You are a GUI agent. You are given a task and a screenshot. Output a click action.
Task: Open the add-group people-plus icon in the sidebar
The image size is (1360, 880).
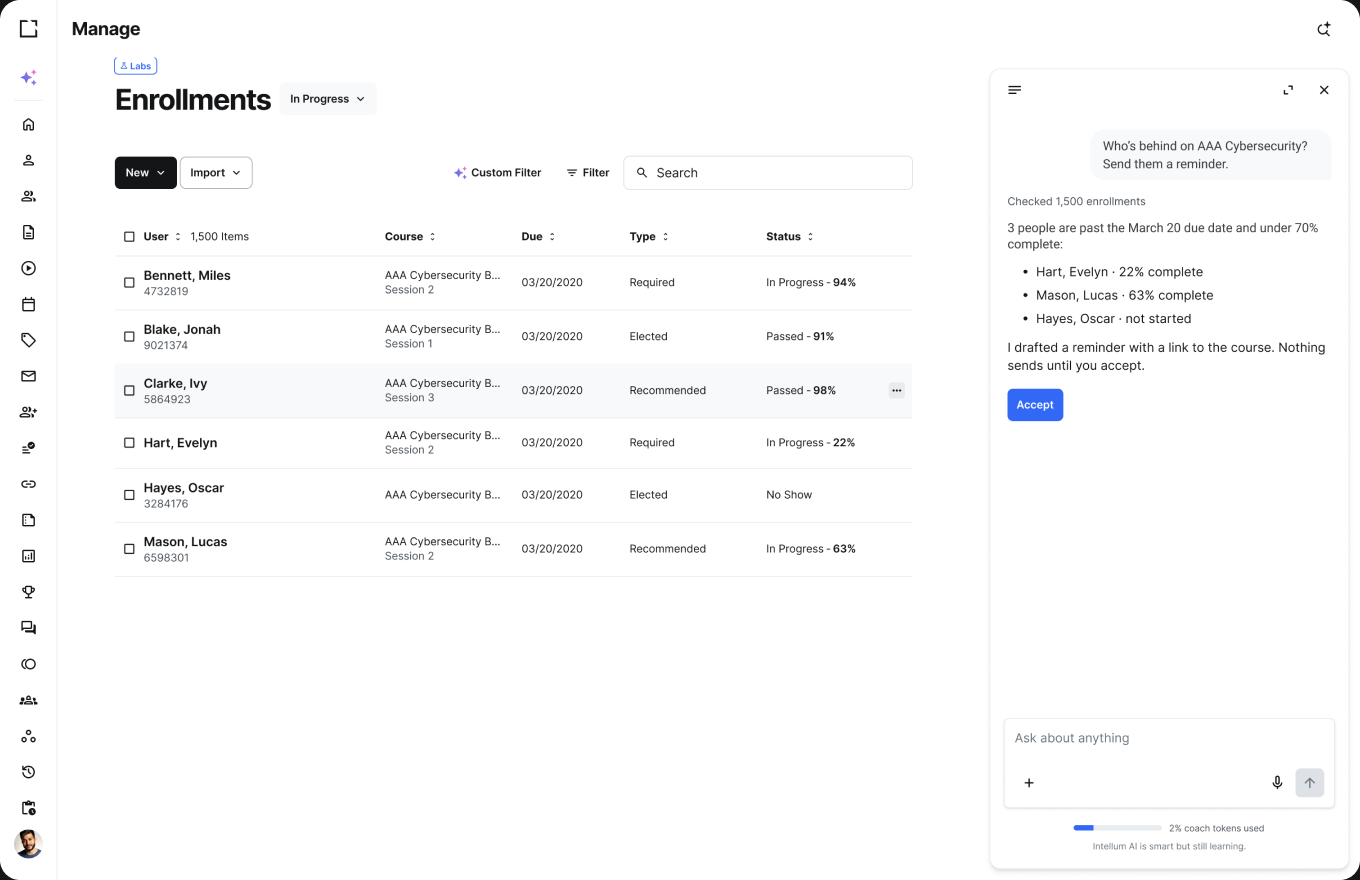point(28,412)
